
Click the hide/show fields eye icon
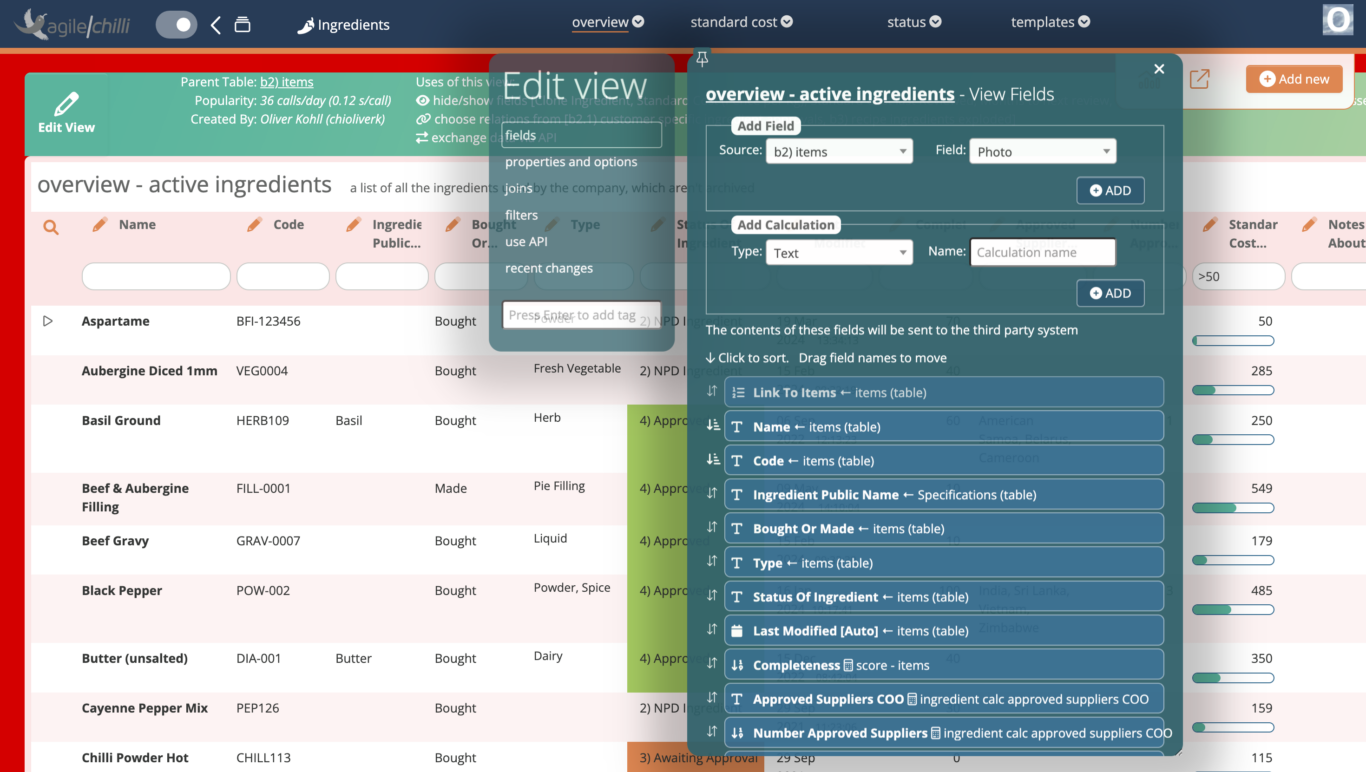pos(423,101)
